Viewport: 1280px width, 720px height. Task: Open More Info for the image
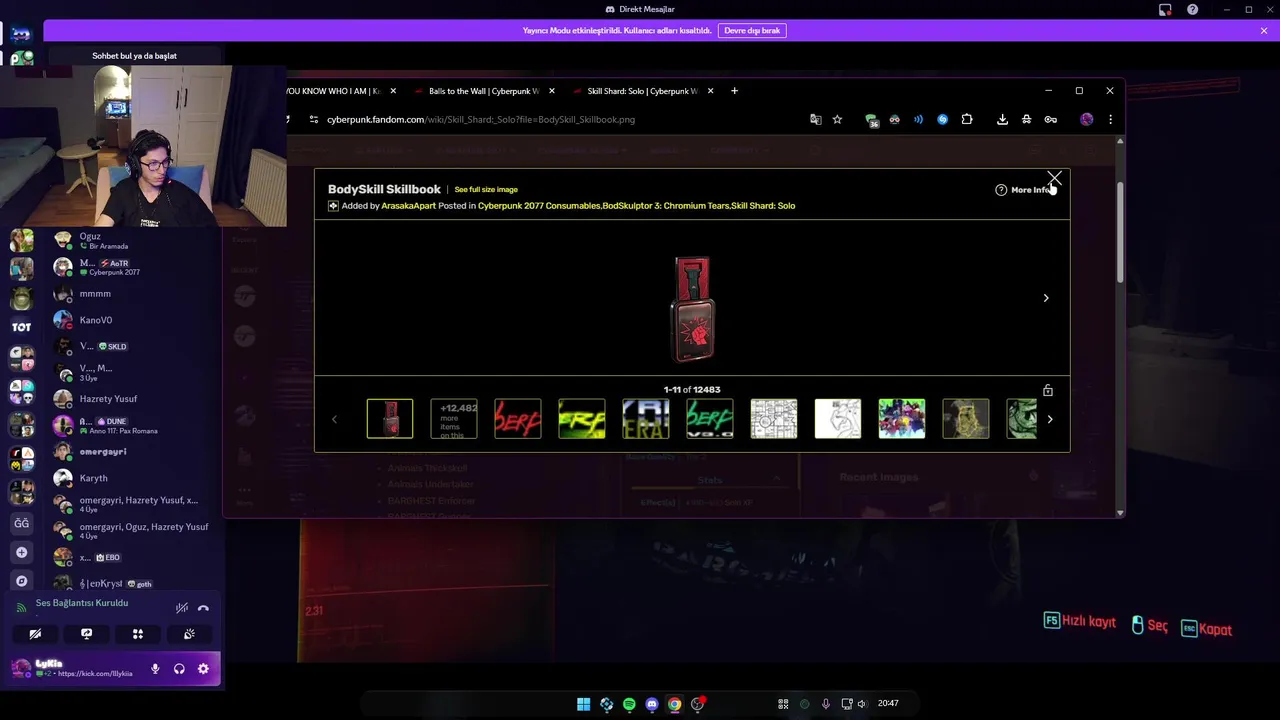coord(1024,190)
